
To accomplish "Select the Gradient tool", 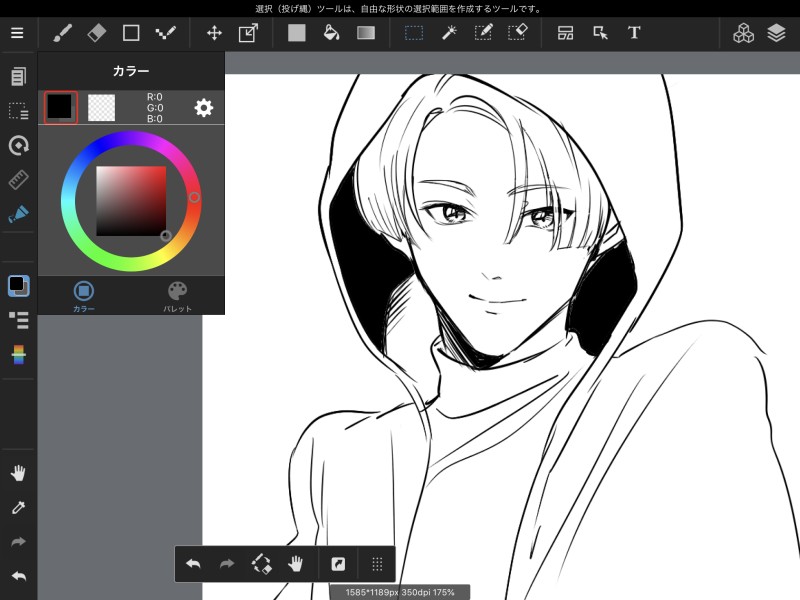I will tap(366, 33).
